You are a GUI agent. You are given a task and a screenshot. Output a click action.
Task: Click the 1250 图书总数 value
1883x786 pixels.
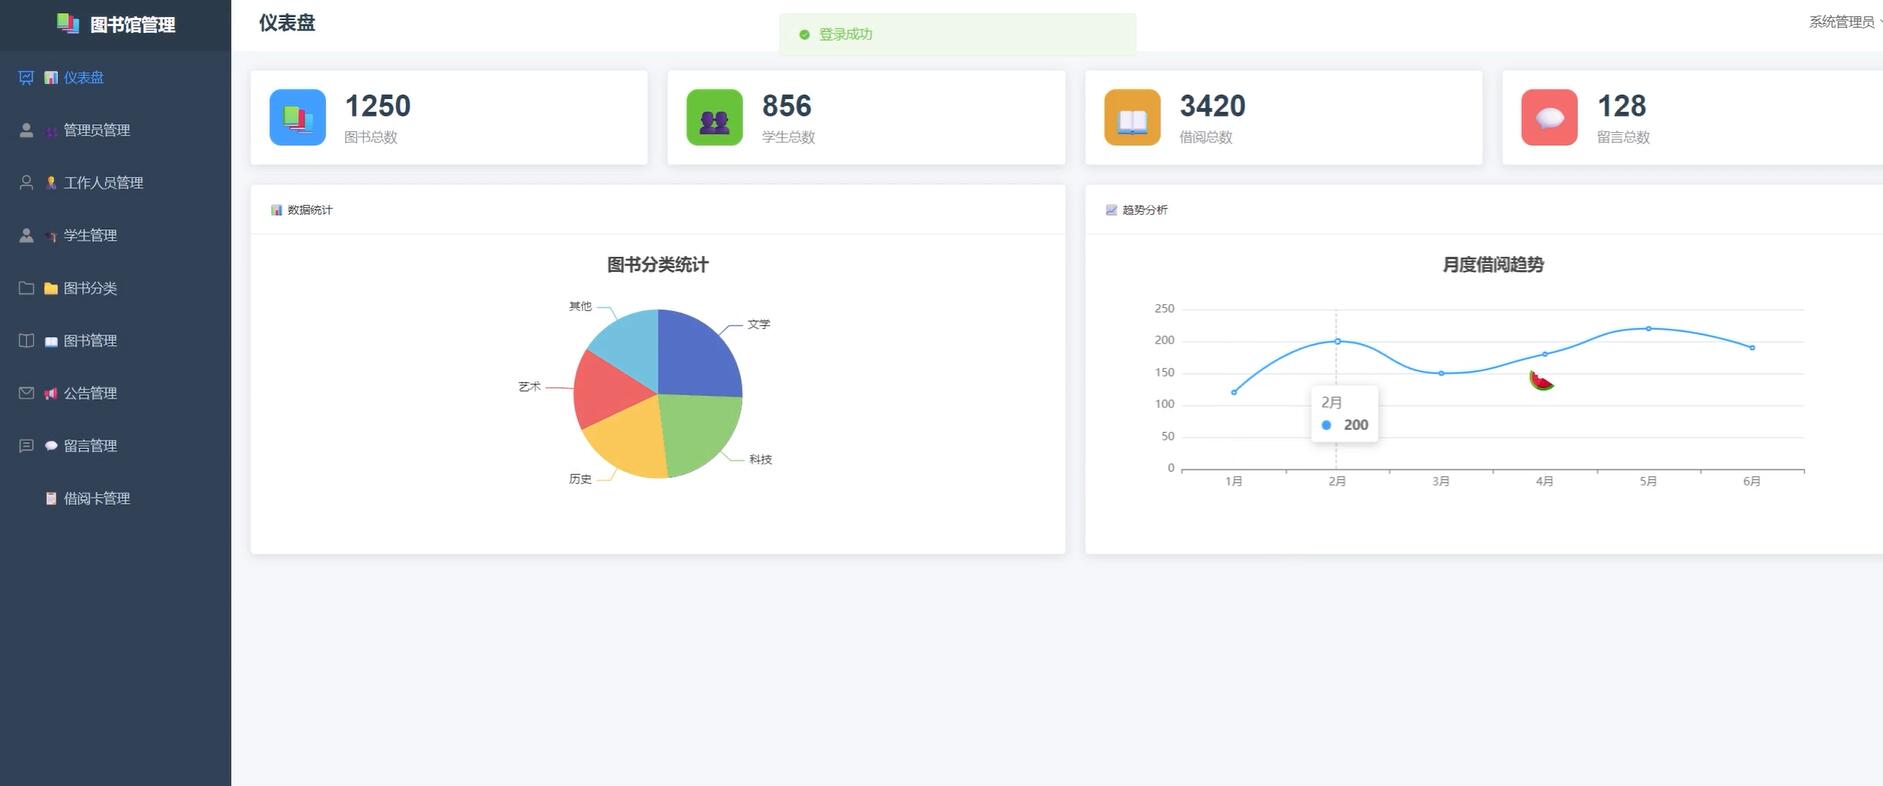[x=377, y=106]
